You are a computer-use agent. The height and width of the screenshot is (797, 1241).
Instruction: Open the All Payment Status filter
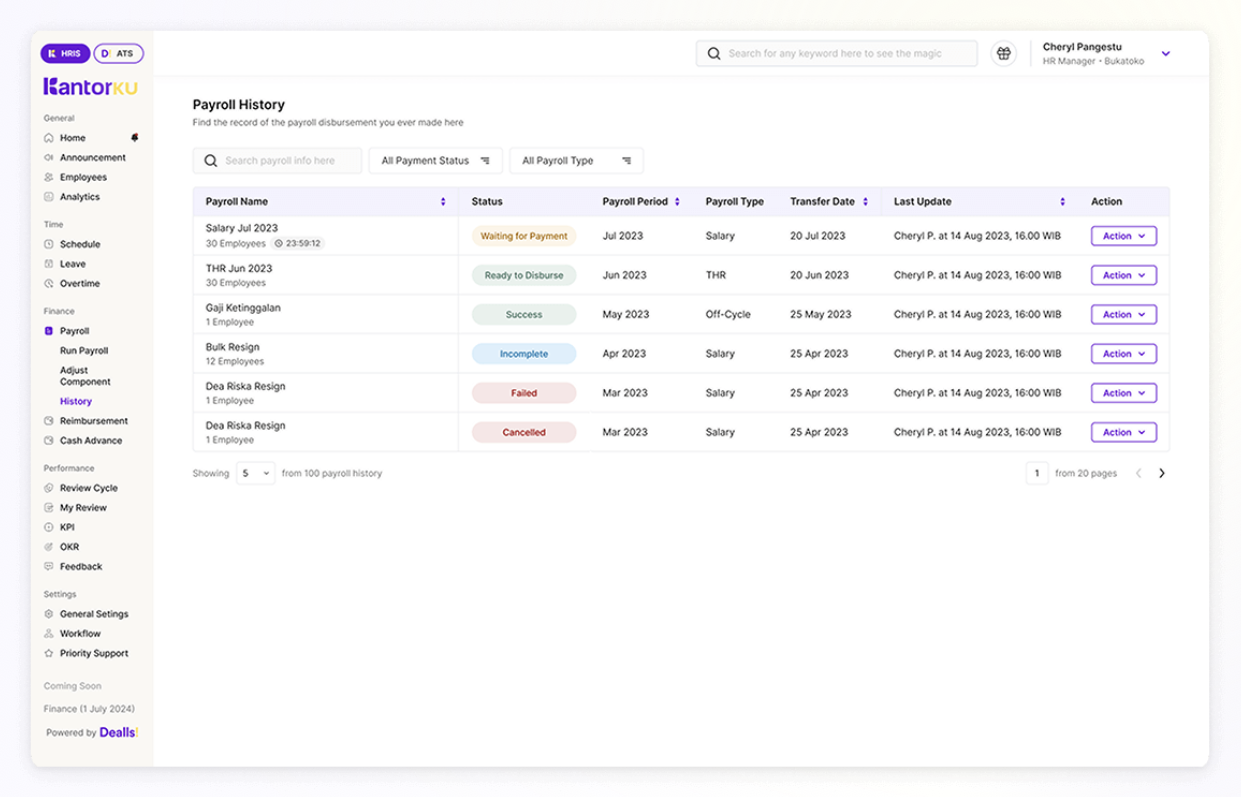point(435,161)
